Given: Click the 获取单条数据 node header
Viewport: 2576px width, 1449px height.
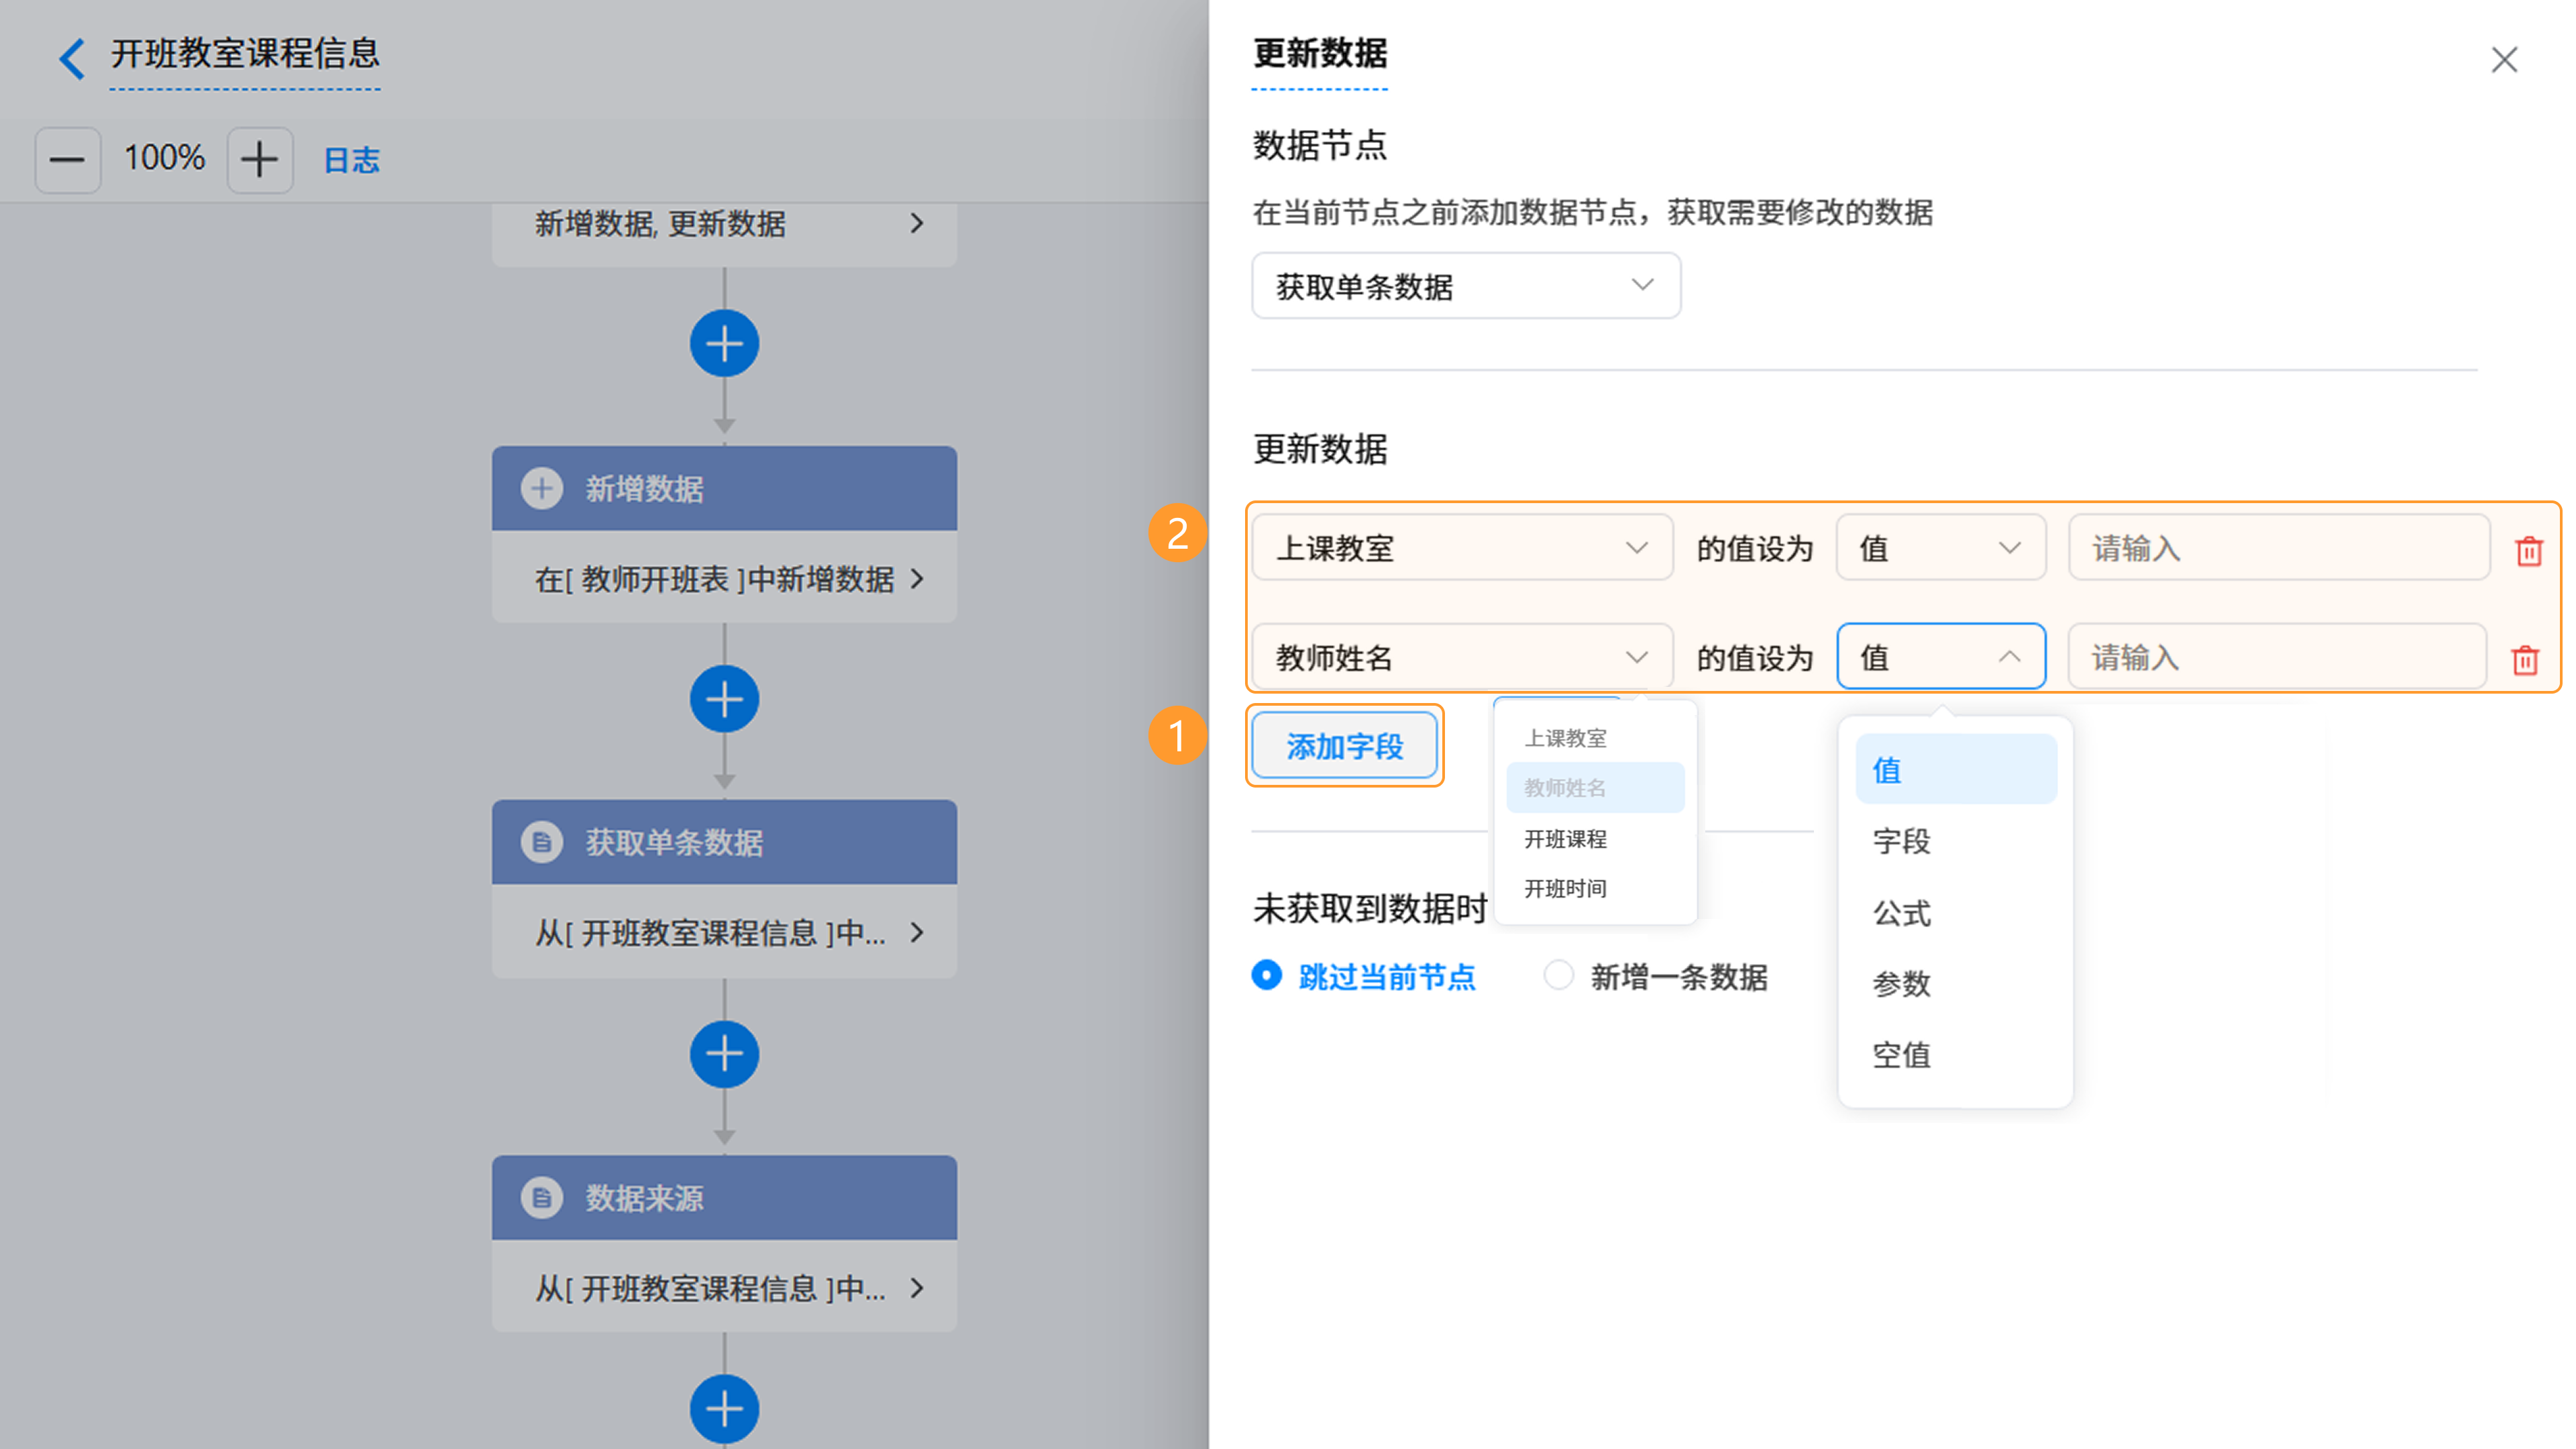Looking at the screenshot, I should point(725,842).
